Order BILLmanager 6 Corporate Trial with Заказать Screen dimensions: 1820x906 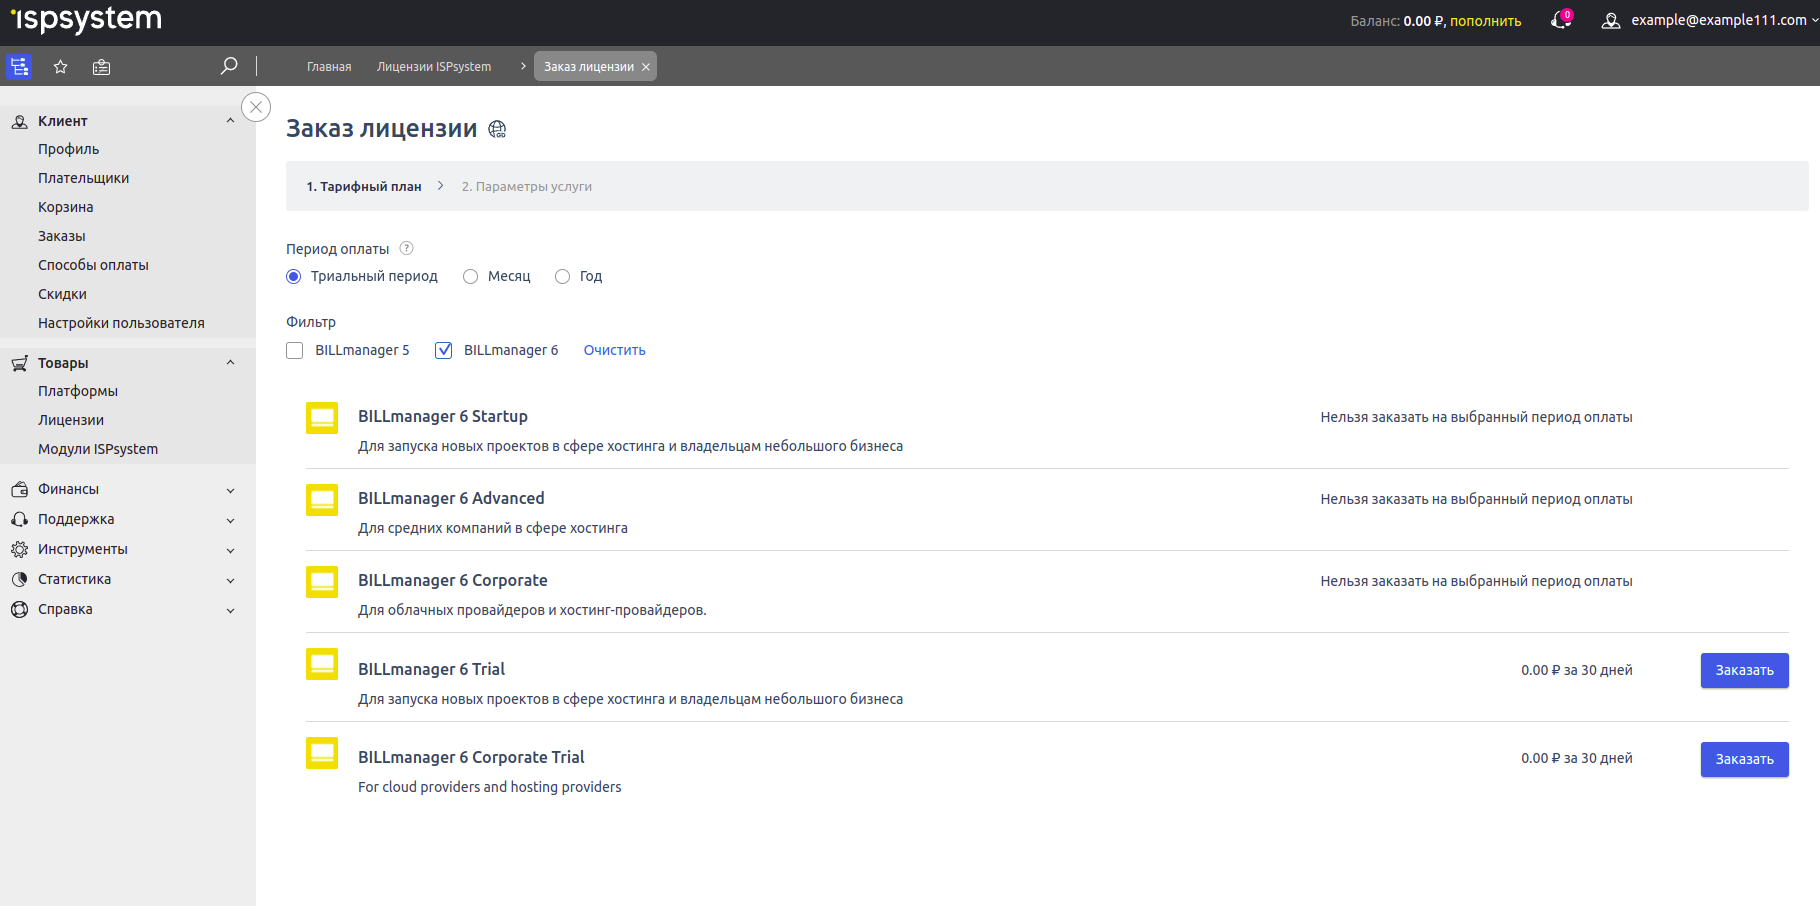(1744, 759)
